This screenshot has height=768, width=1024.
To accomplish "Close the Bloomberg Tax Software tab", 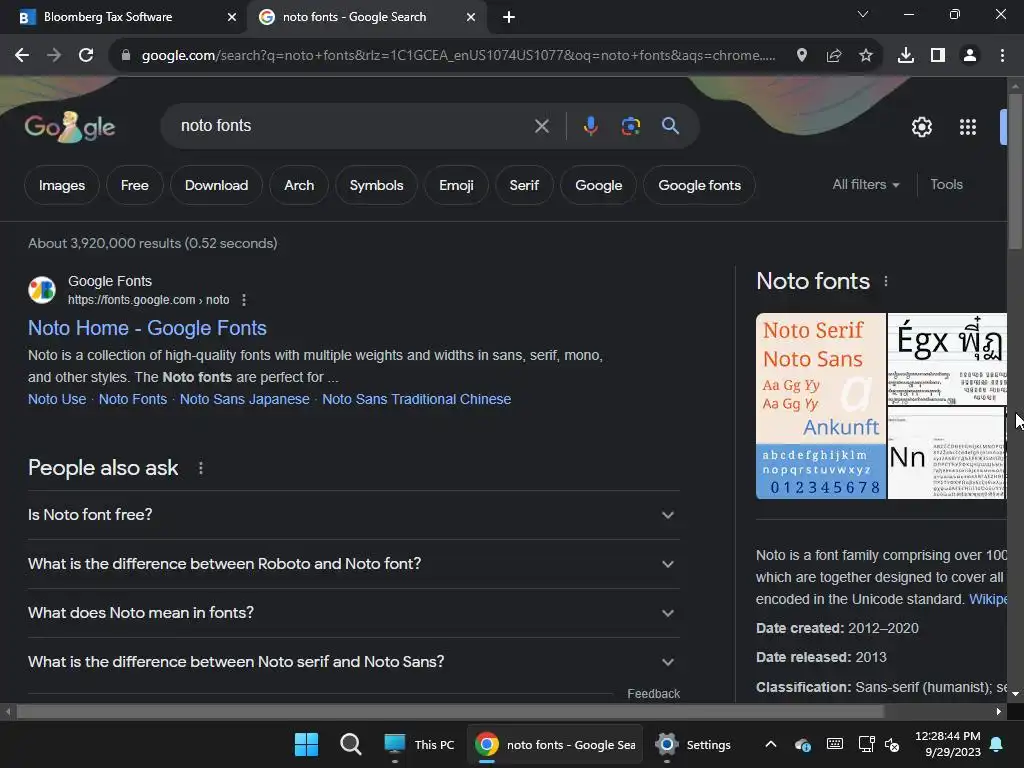I will pos(231,17).
